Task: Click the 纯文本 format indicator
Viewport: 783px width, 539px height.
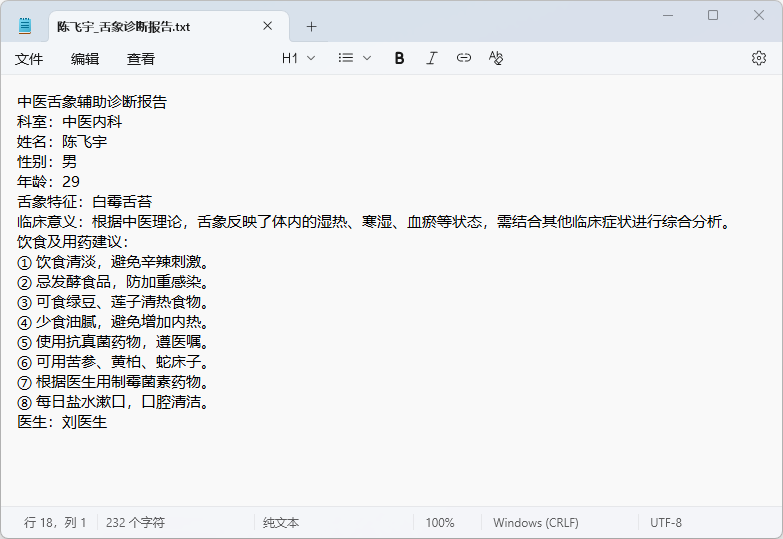Action: tap(281, 522)
